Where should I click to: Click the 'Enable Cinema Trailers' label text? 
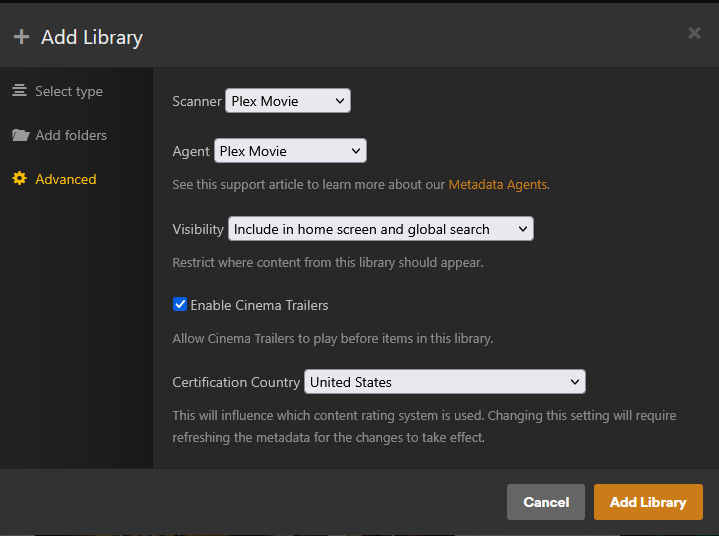point(259,305)
